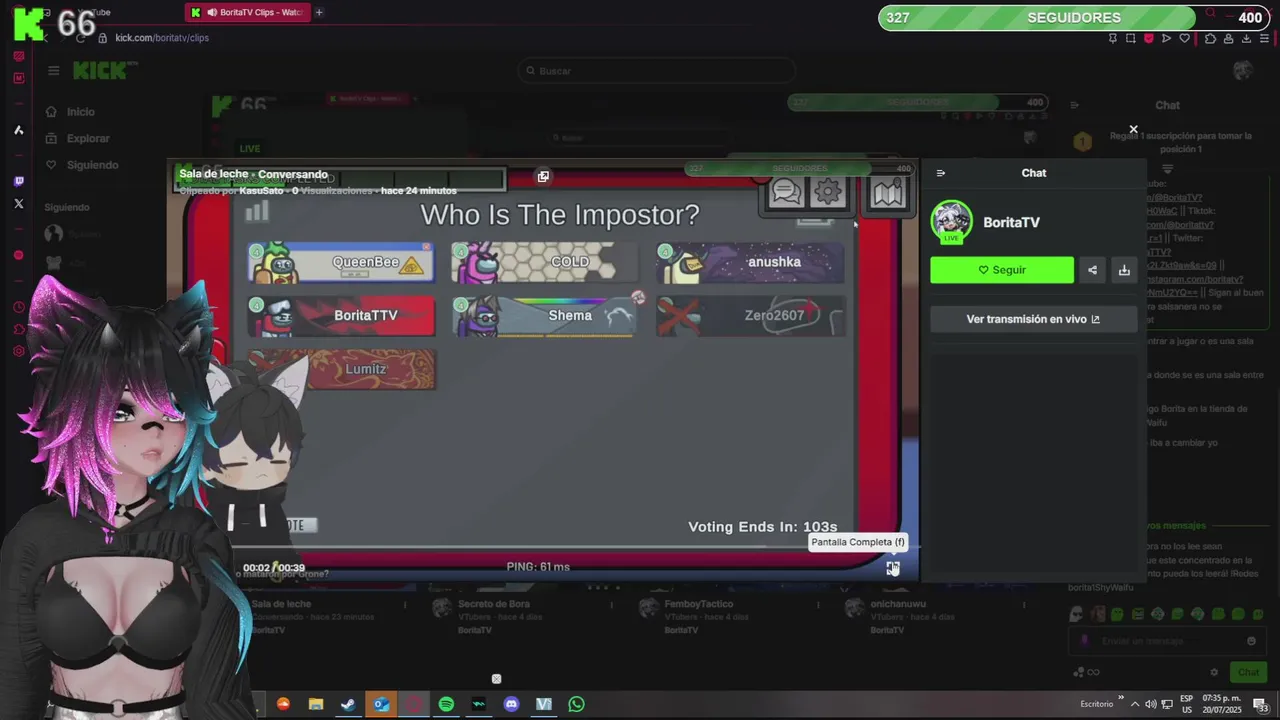Click the red ad-blocker shield icon
The width and height of the screenshot is (1280, 720).
pyautogui.click(x=1149, y=38)
